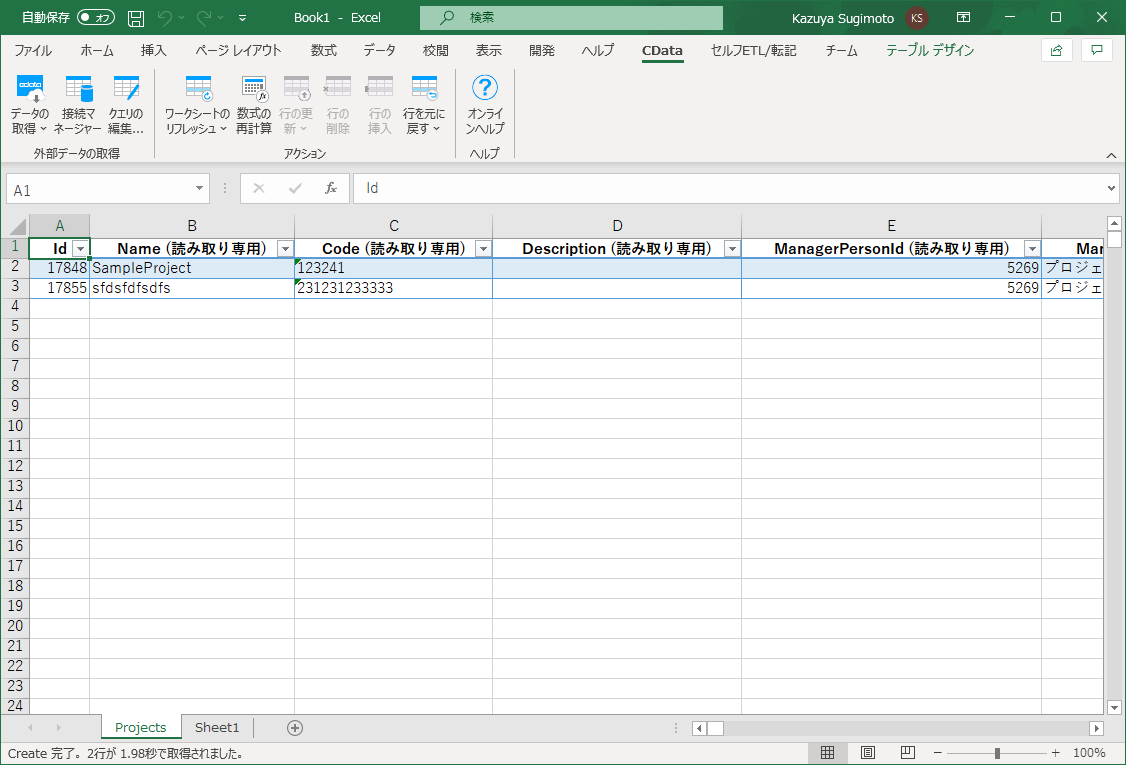
Task: Select row 10 header
Action: point(15,426)
